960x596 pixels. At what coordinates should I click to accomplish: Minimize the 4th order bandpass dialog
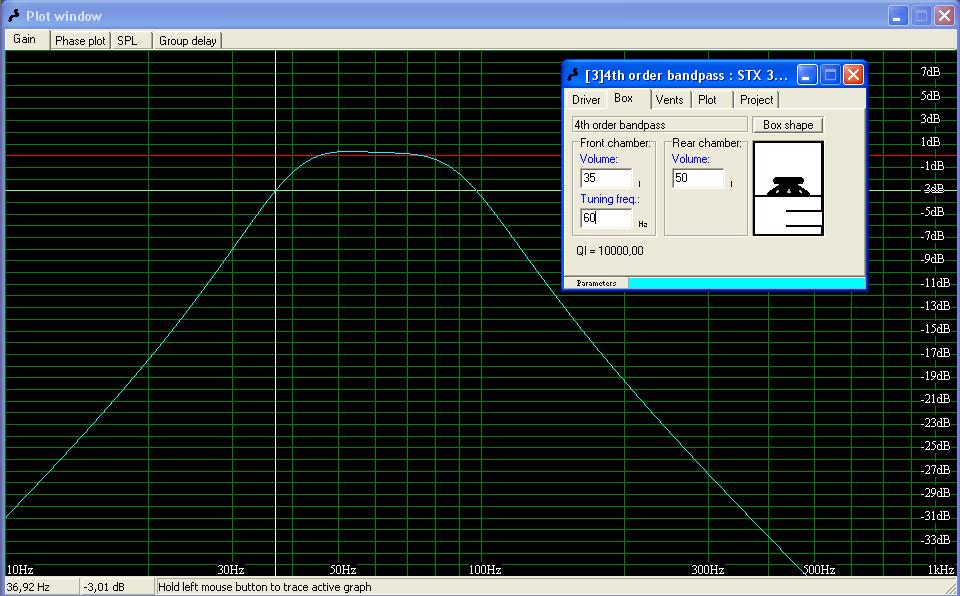click(x=807, y=75)
